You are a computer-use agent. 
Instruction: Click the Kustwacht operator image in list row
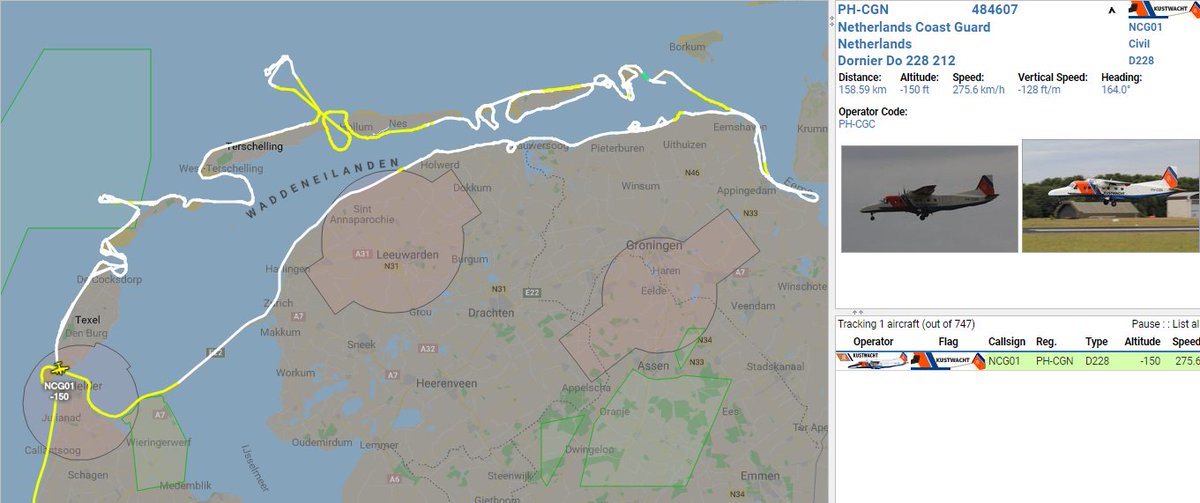[873, 360]
